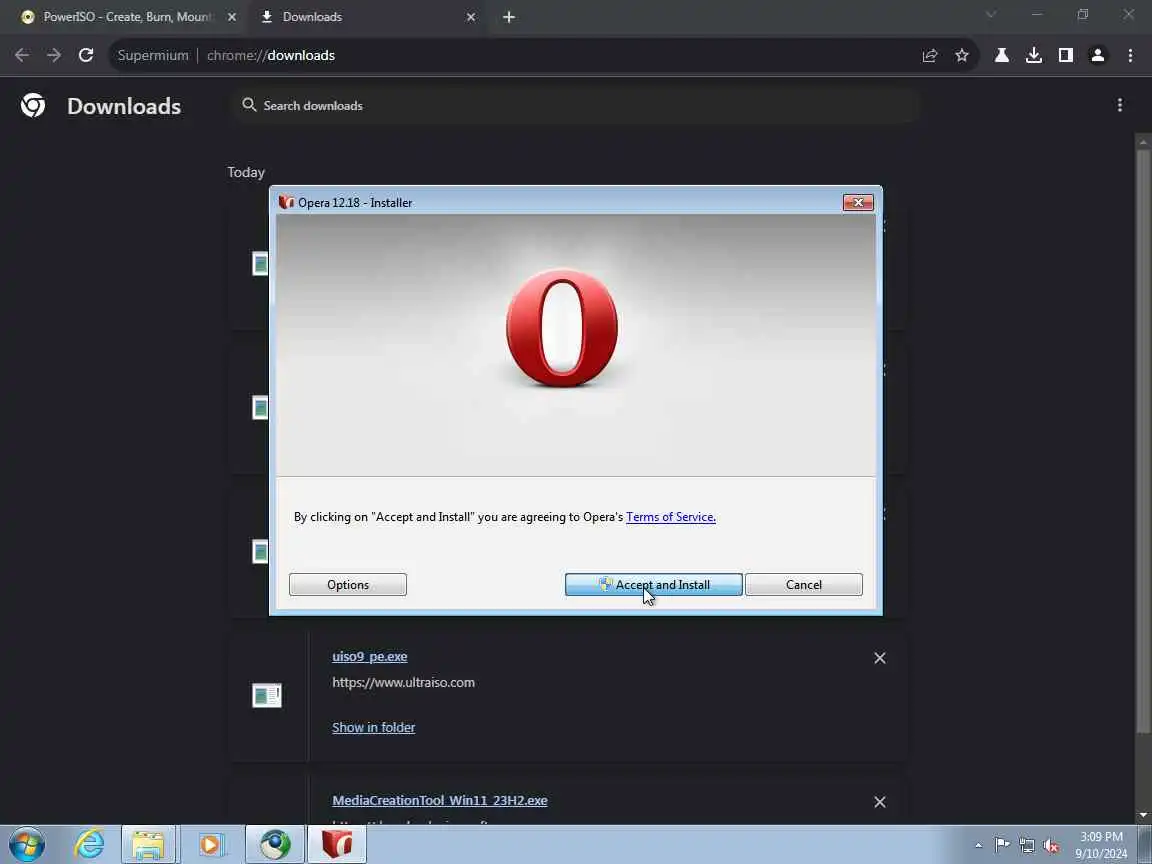Image resolution: width=1152 pixels, height=864 pixels.
Task: Open the taskbar clock and date
Action: (x=1101, y=845)
